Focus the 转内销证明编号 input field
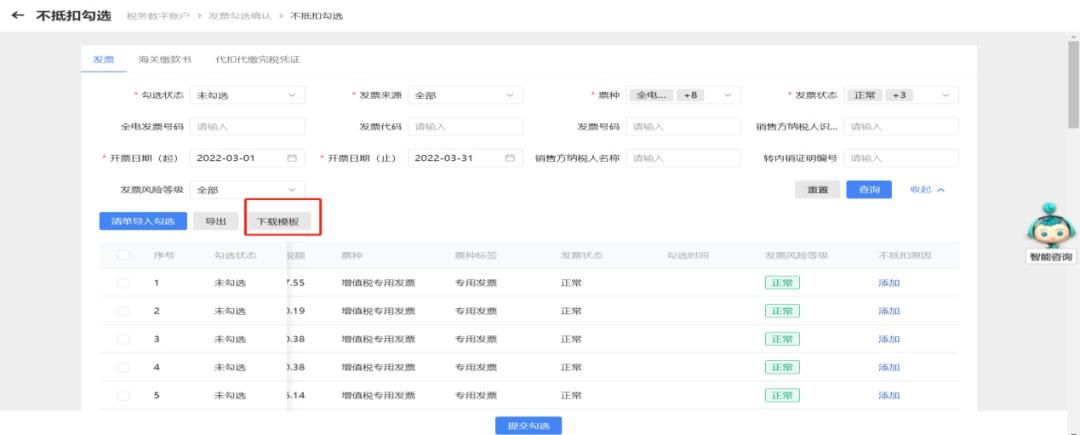1080x435 pixels. (901, 158)
